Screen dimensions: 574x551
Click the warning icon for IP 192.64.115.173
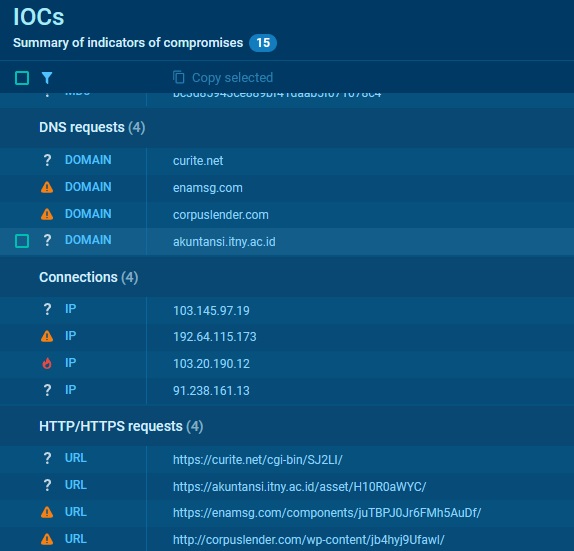[x=47, y=336]
